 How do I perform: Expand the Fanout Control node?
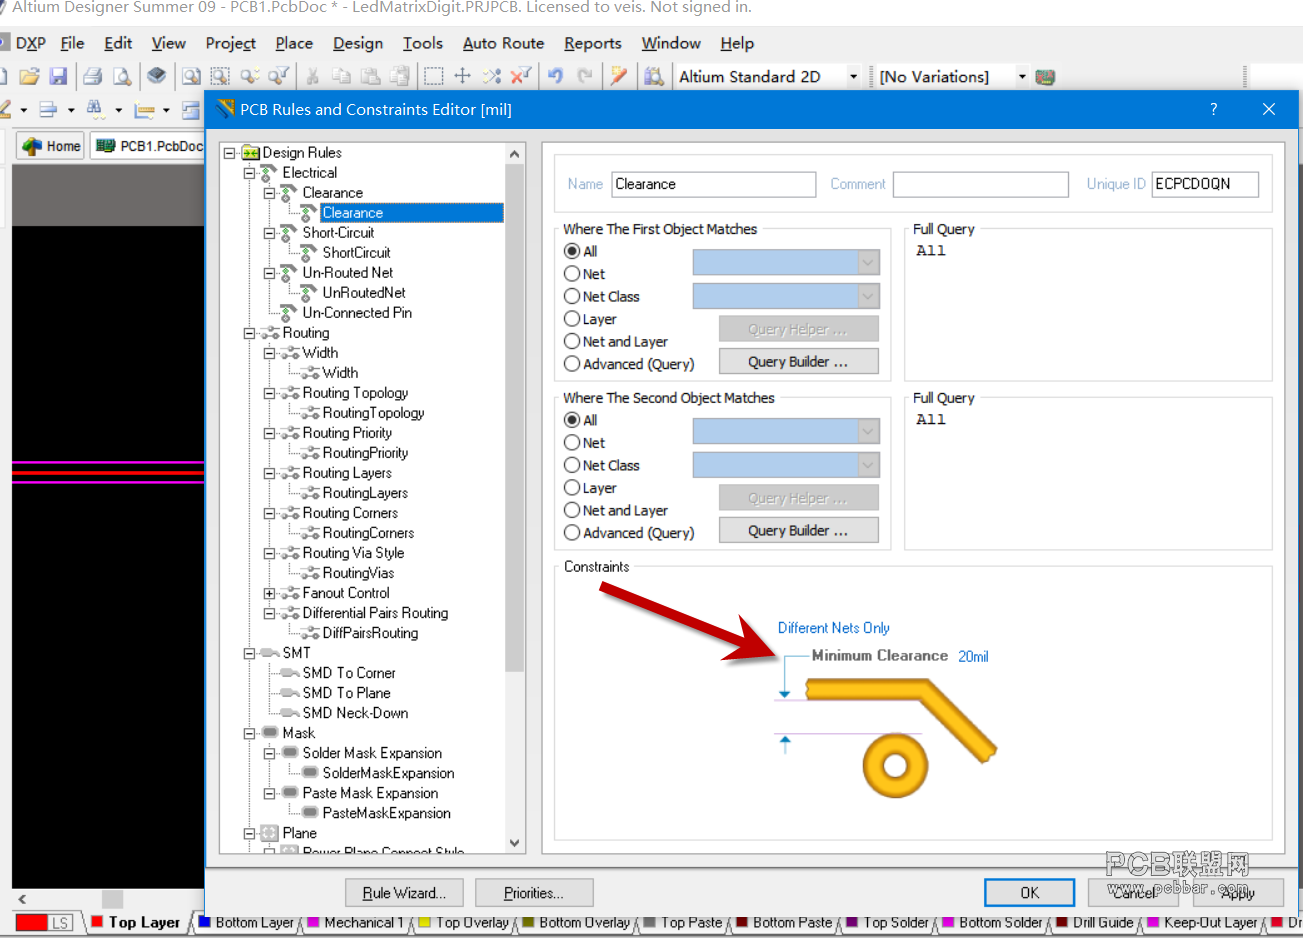click(270, 593)
